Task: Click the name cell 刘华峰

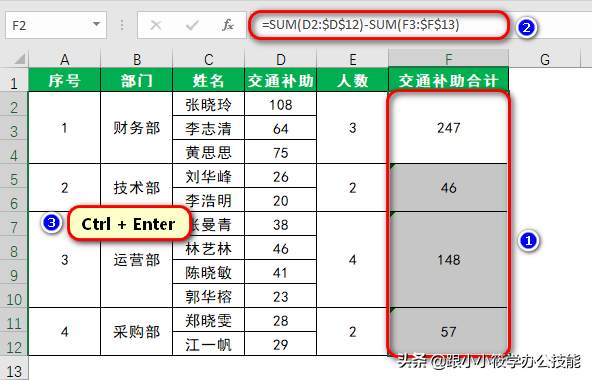Action: click(208, 176)
